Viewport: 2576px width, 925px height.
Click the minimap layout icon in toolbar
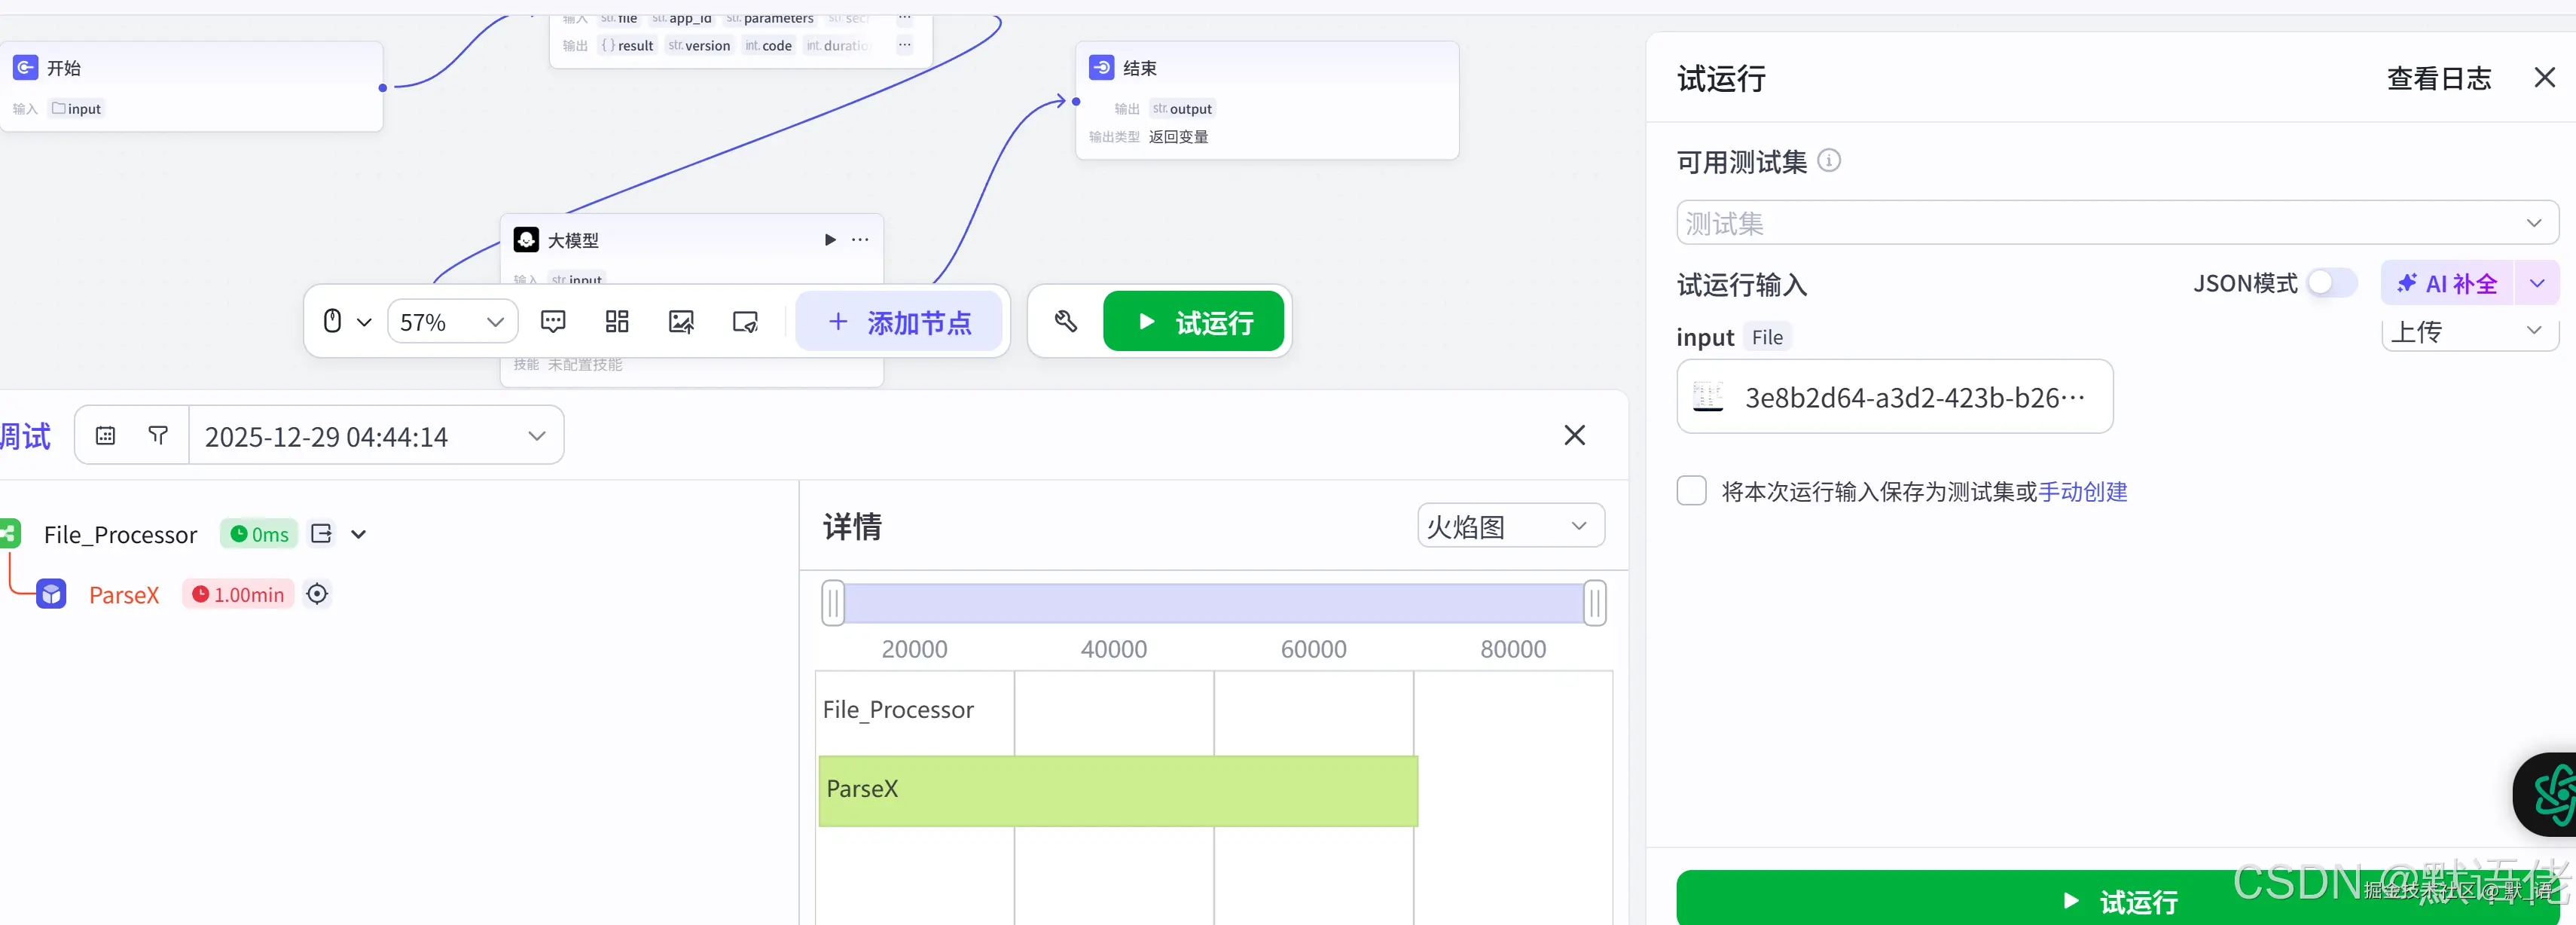tap(617, 321)
